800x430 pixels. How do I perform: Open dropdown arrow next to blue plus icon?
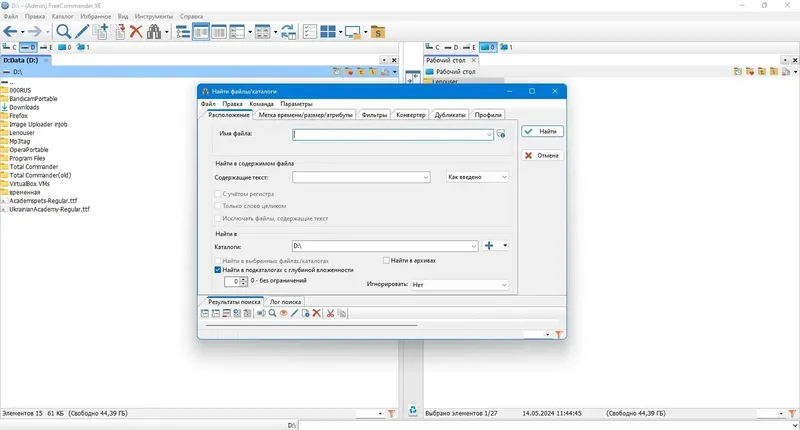[505, 245]
